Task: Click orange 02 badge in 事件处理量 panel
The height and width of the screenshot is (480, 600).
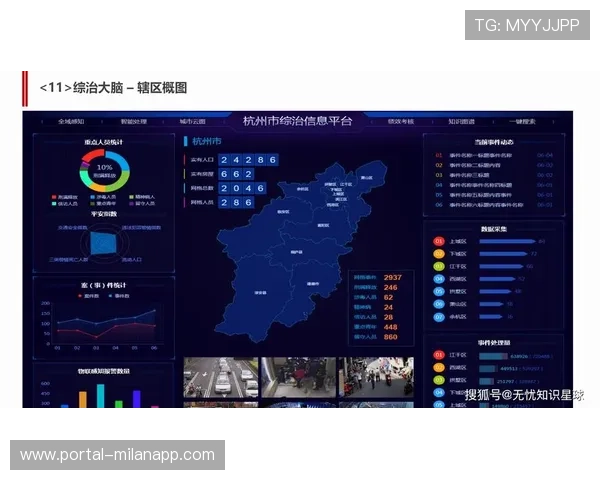Action: [439, 368]
